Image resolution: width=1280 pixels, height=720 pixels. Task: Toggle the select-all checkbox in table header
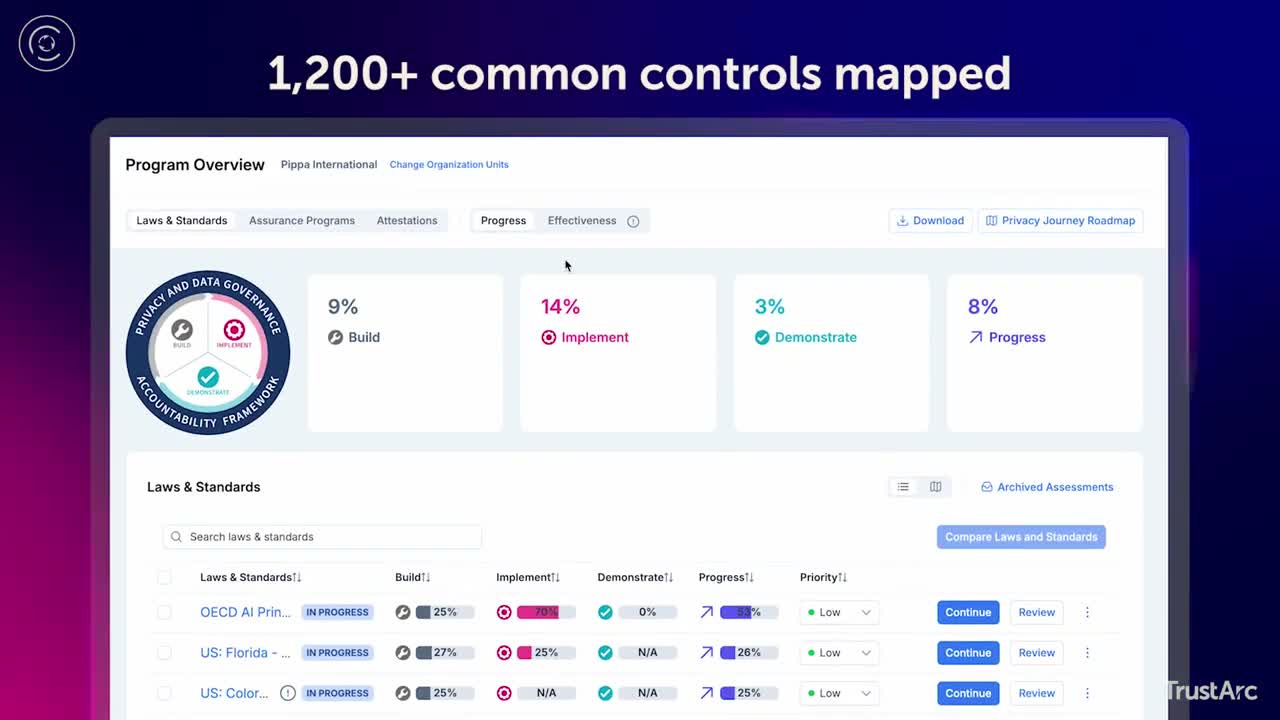pos(164,577)
